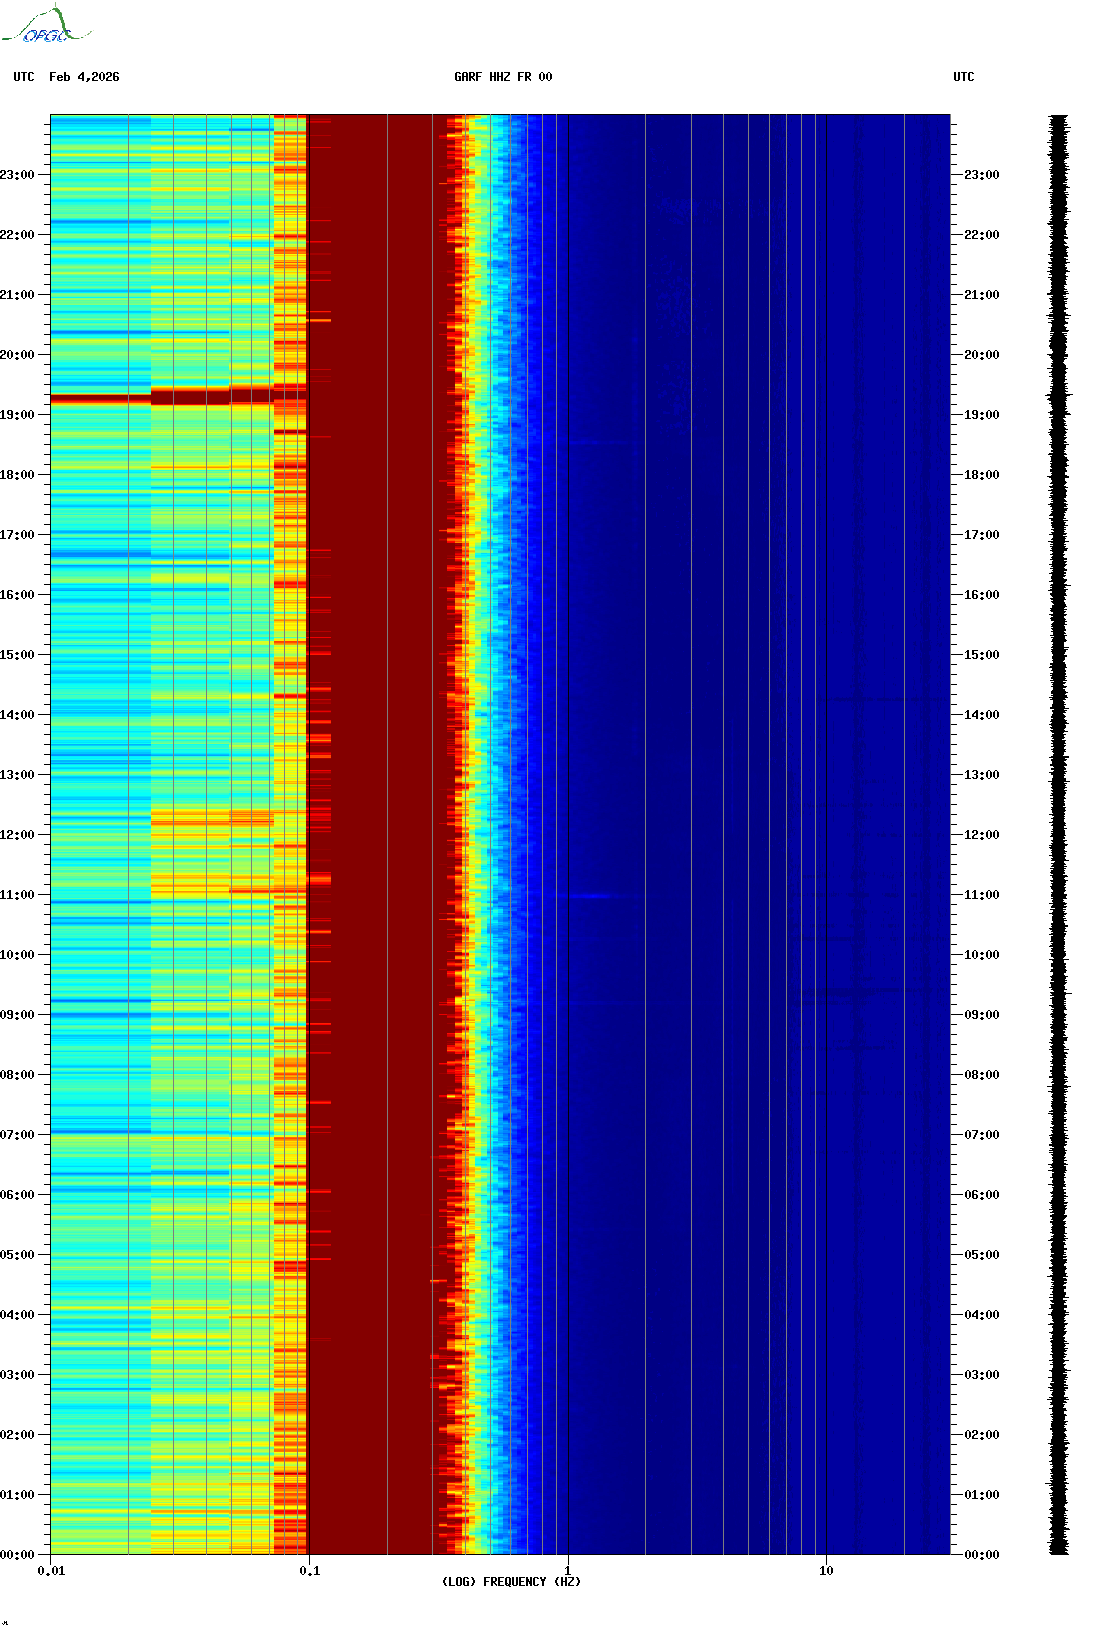Click the 0.01 frequency axis label

point(51,1571)
